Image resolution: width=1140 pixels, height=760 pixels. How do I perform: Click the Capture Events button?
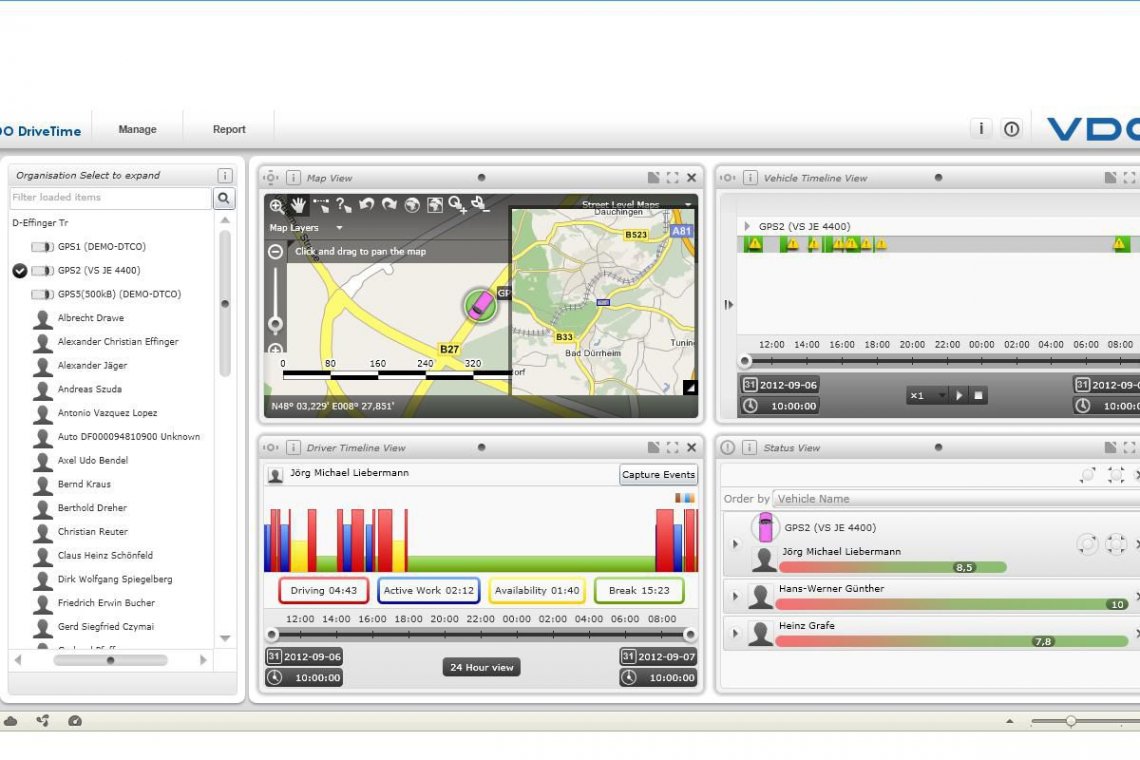coord(658,475)
